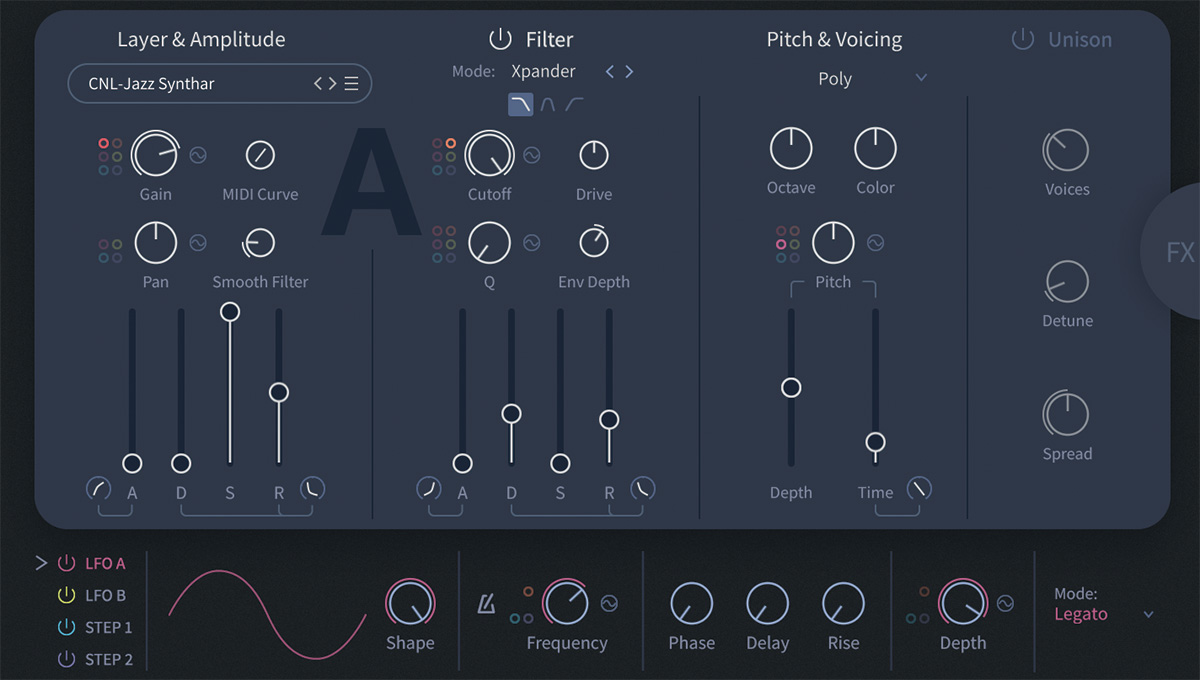Click the LFO Phase knob

(x=691, y=603)
